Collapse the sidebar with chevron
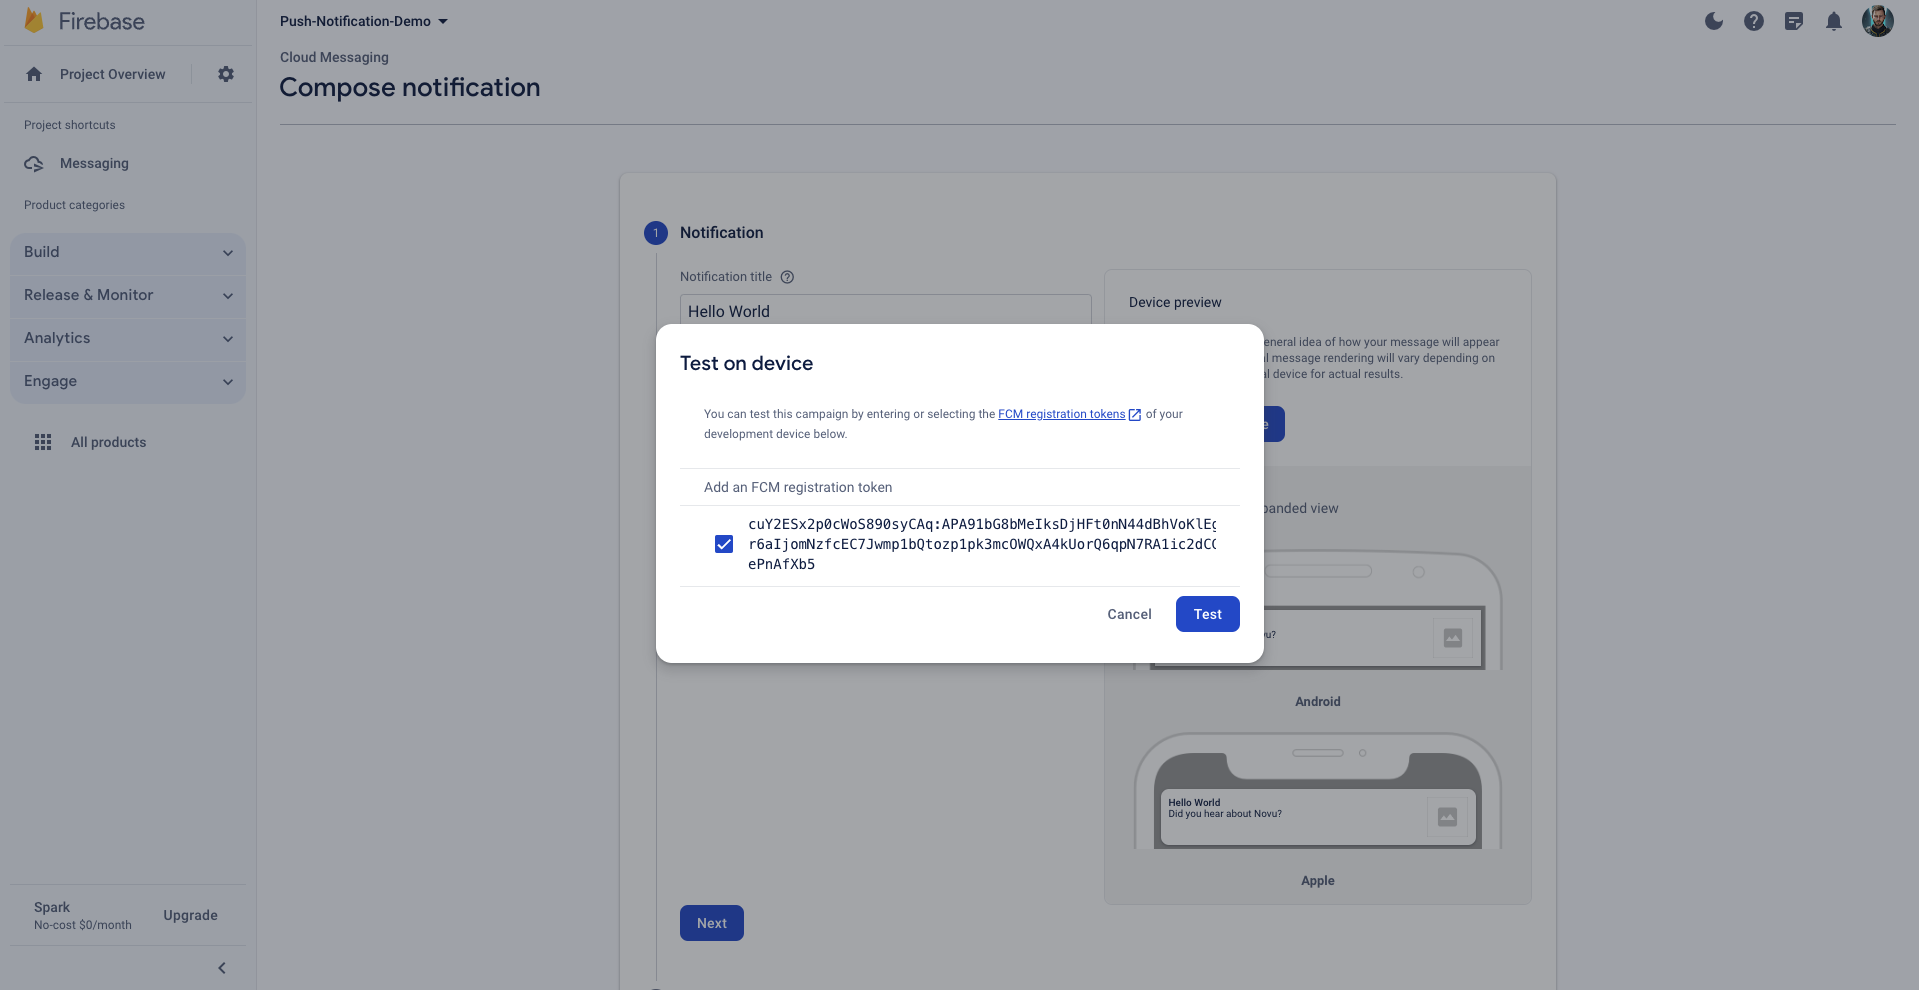 click(222, 968)
